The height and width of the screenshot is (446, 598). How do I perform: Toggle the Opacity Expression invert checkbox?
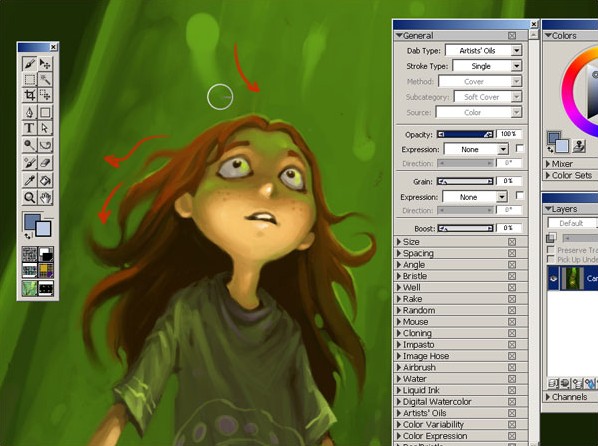(519, 148)
